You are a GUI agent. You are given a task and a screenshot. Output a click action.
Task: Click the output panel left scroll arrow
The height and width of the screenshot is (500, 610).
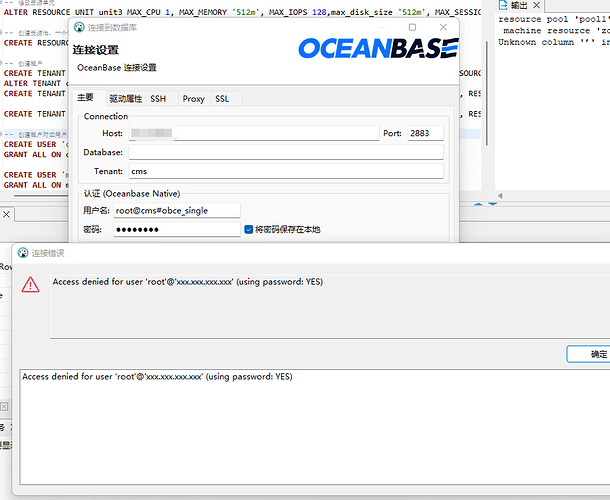[500, 196]
